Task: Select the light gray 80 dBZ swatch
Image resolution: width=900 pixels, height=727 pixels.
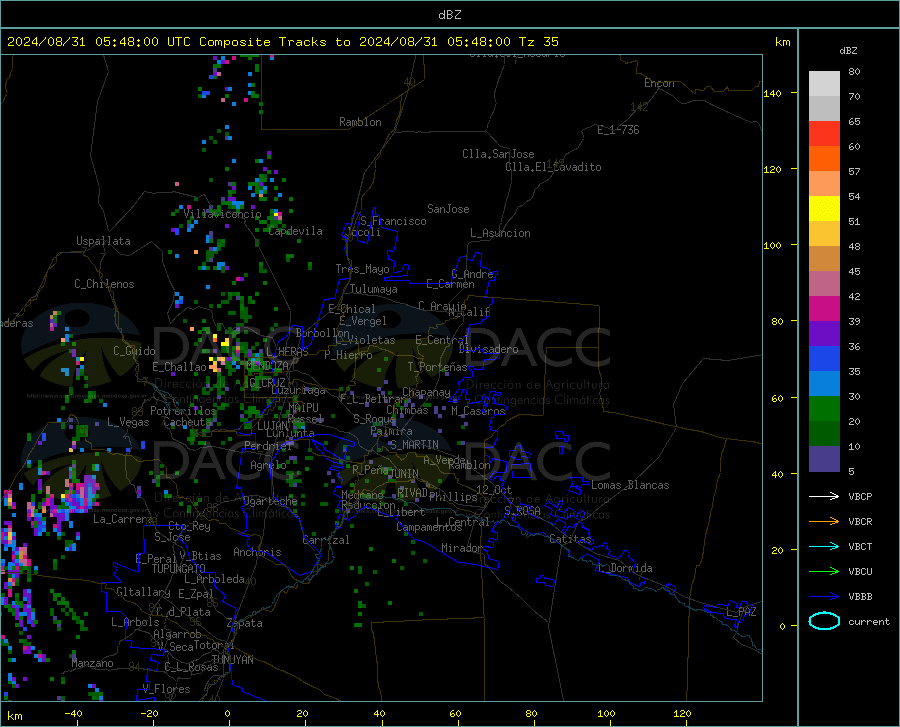Action: (x=824, y=83)
